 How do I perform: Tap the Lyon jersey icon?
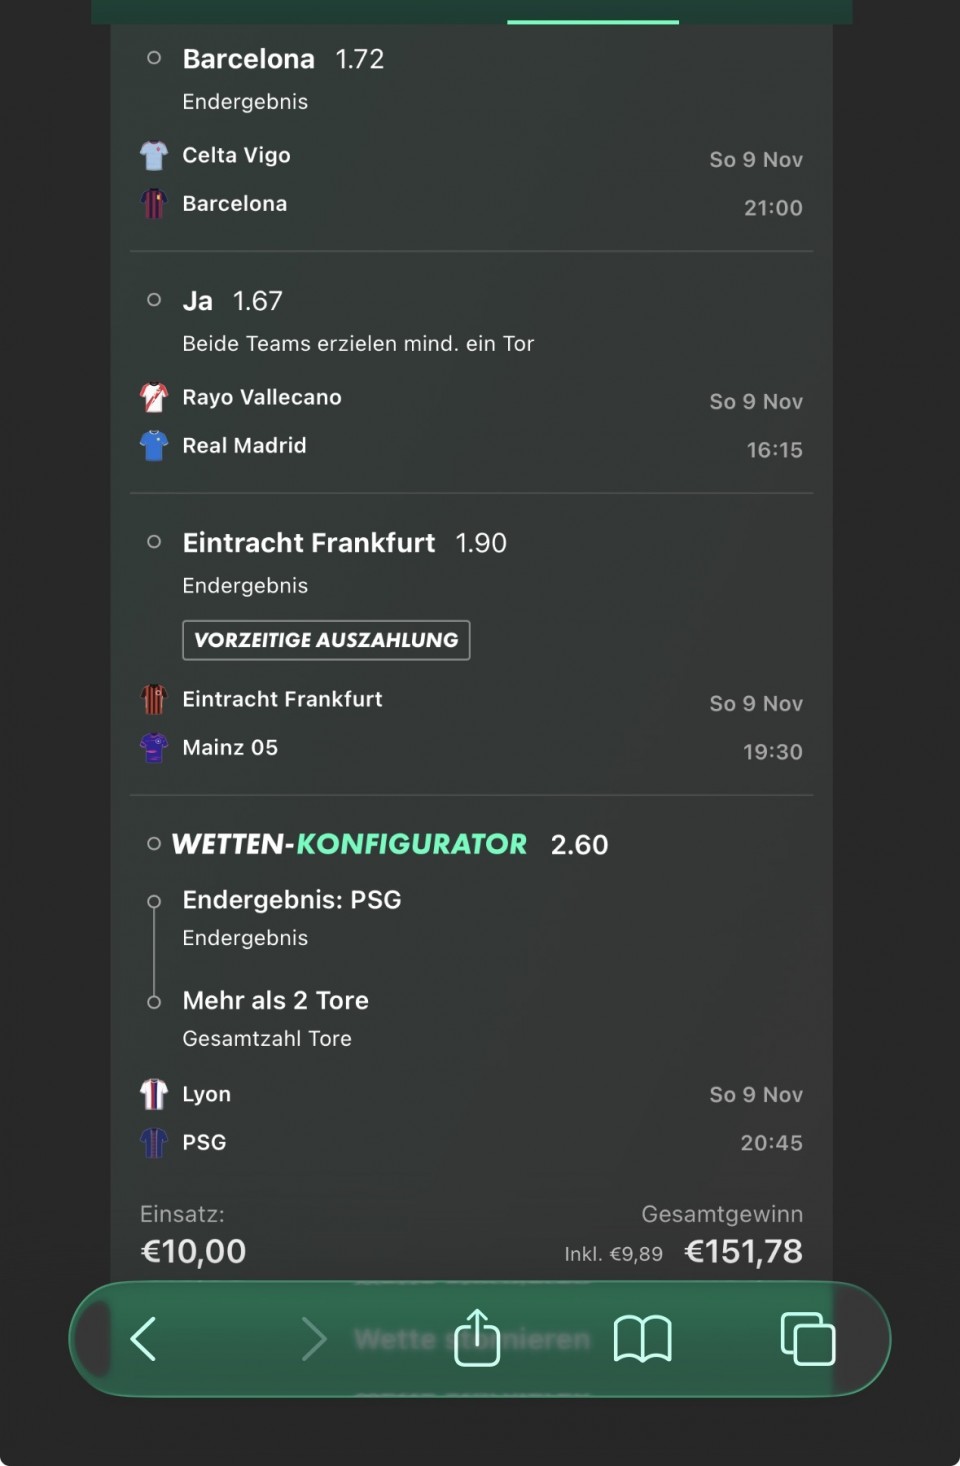154,1094
